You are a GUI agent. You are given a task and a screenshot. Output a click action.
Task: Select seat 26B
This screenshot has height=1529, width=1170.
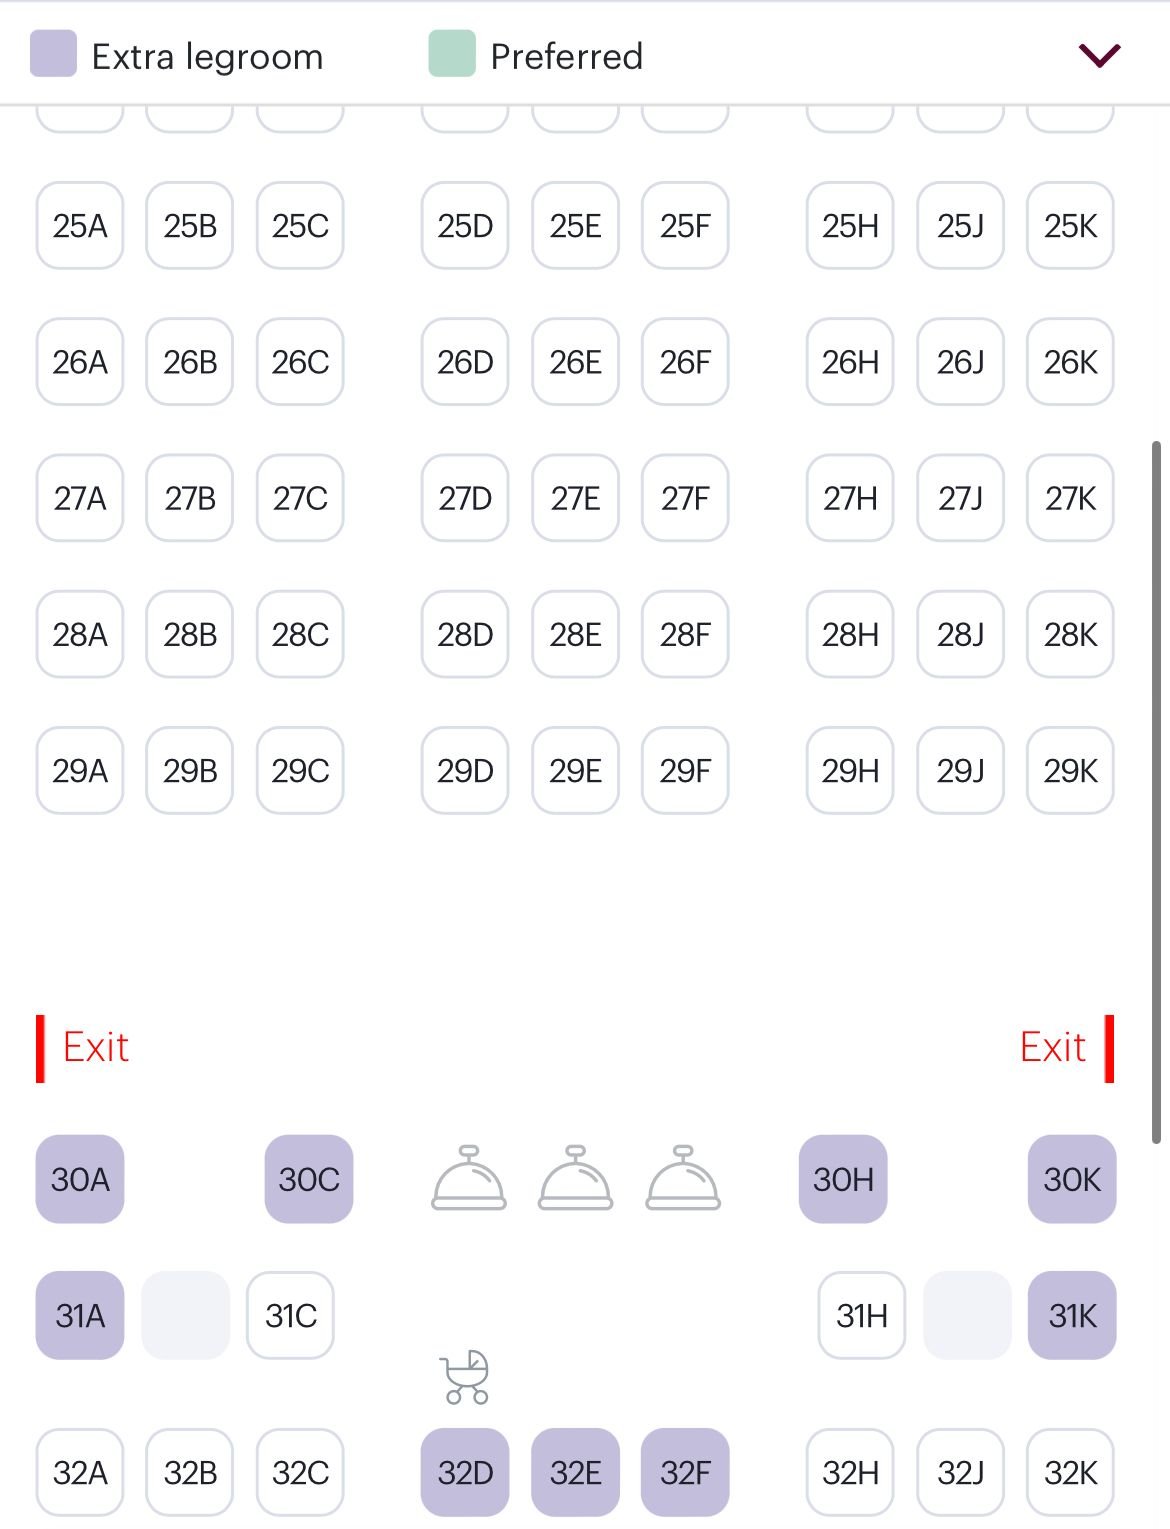(190, 362)
